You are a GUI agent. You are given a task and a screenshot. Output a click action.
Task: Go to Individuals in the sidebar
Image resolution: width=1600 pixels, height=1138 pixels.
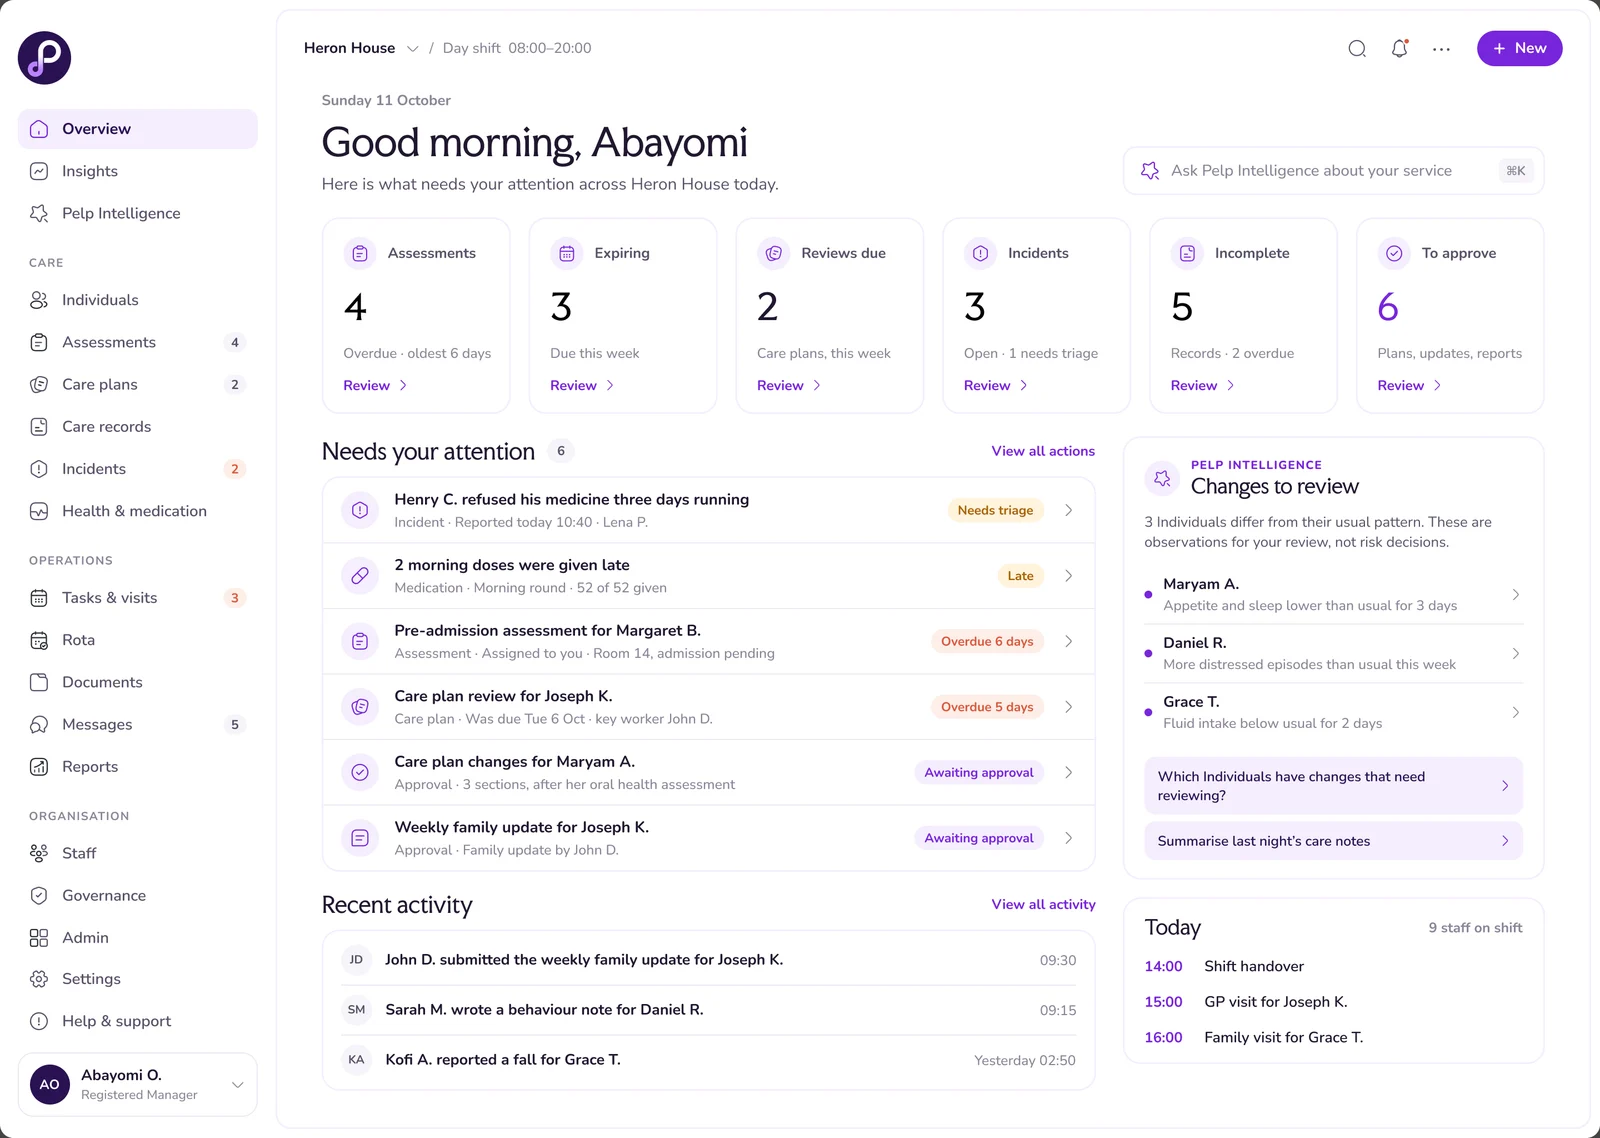(137, 300)
